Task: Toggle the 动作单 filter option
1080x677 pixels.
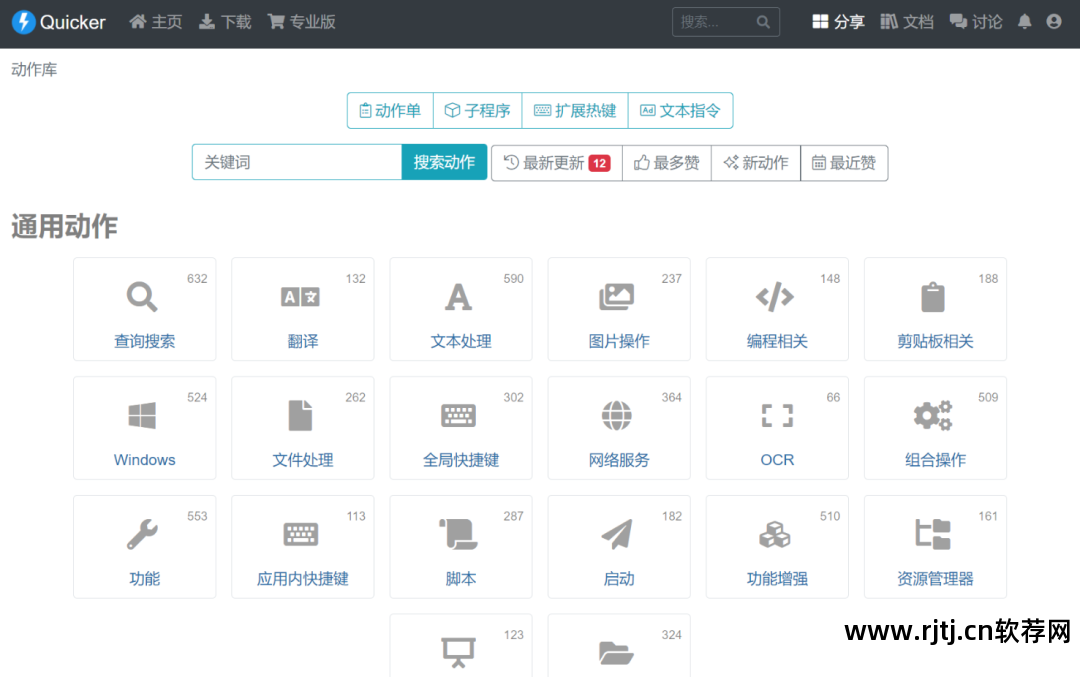Action: coord(389,110)
